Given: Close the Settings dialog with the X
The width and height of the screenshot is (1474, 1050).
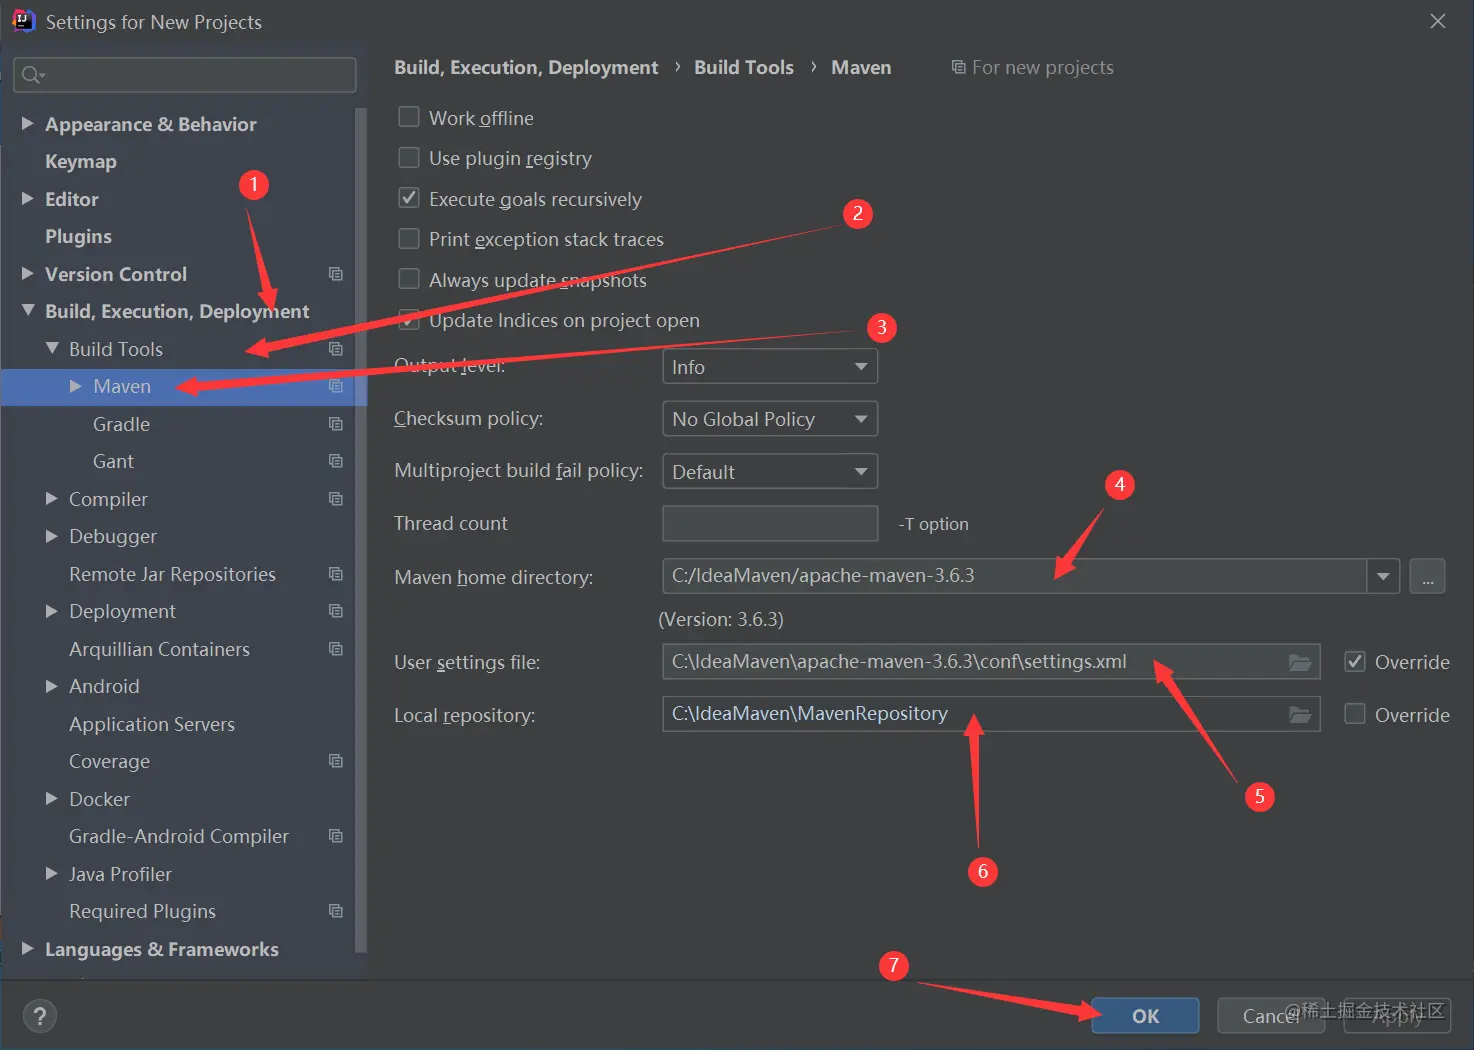Looking at the screenshot, I should pyautogui.click(x=1438, y=21).
